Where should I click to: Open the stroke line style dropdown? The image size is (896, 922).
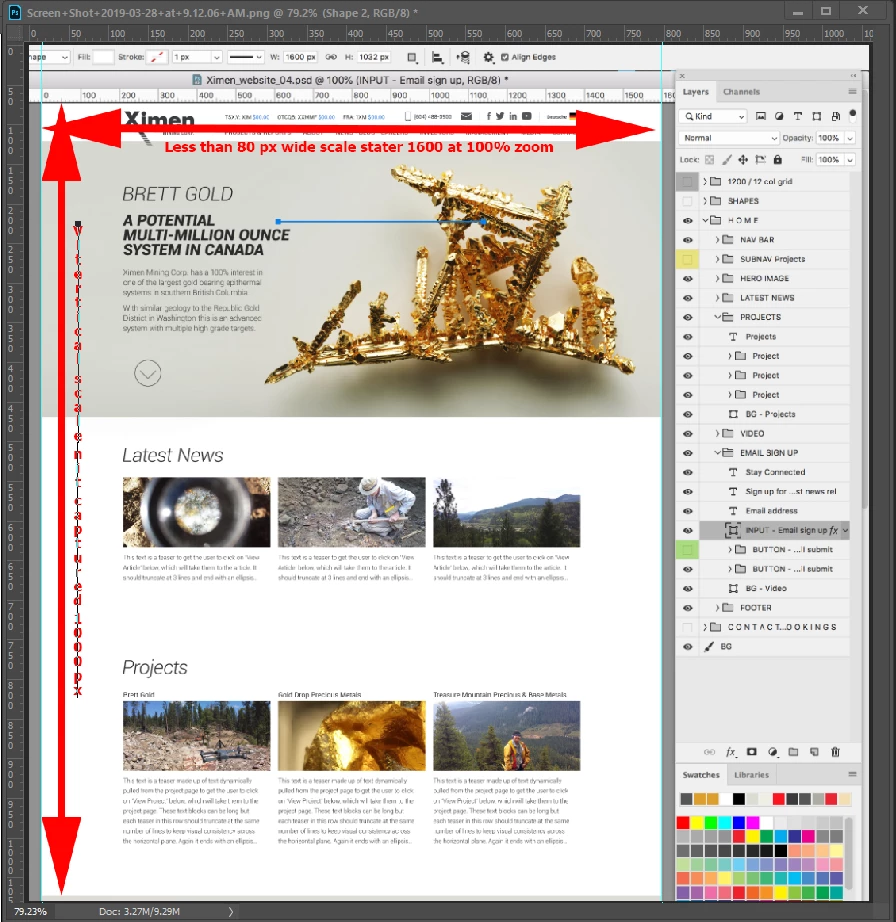[x=245, y=57]
